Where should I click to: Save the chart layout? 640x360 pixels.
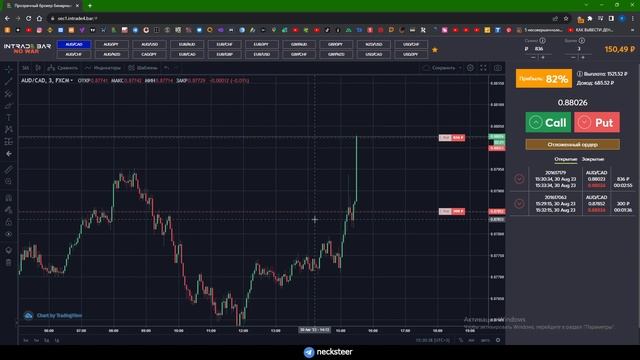(x=439, y=68)
